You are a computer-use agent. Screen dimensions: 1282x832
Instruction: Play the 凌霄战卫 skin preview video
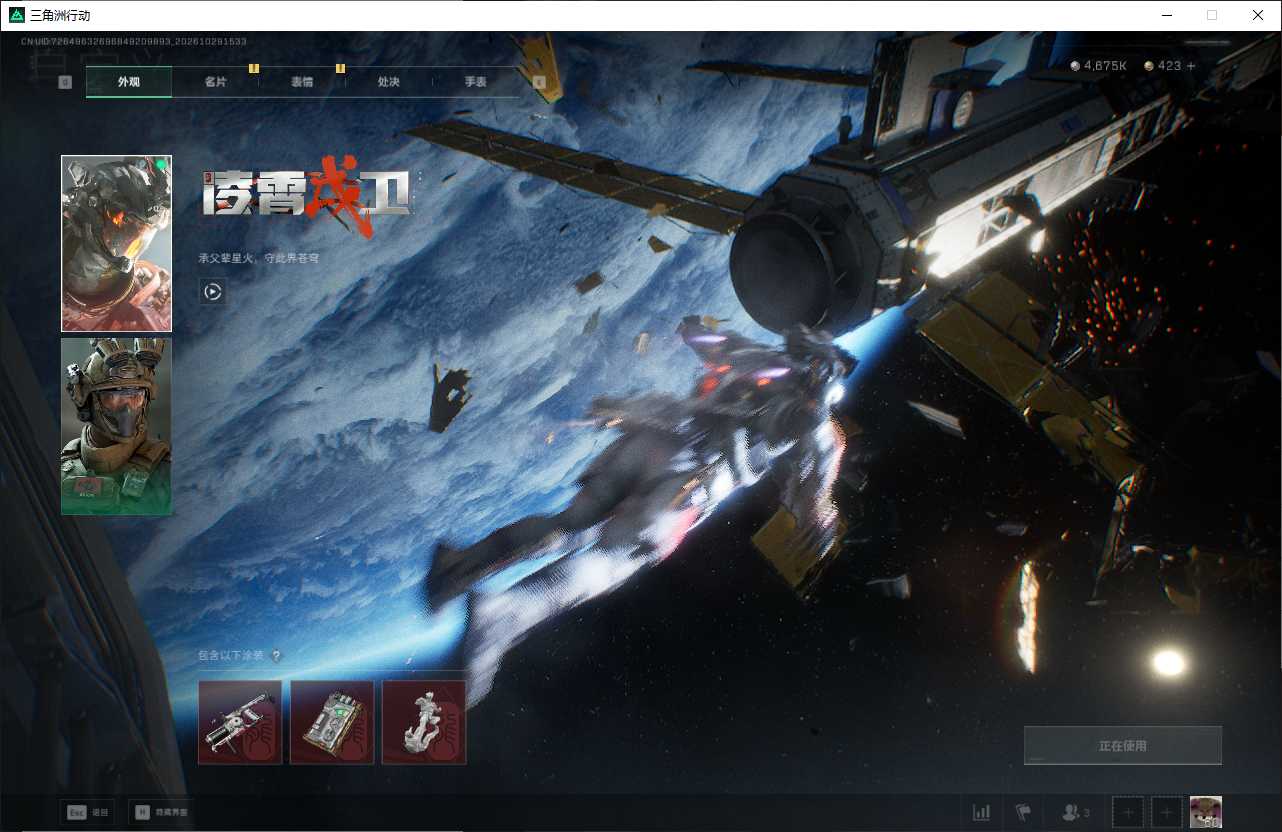point(212,292)
